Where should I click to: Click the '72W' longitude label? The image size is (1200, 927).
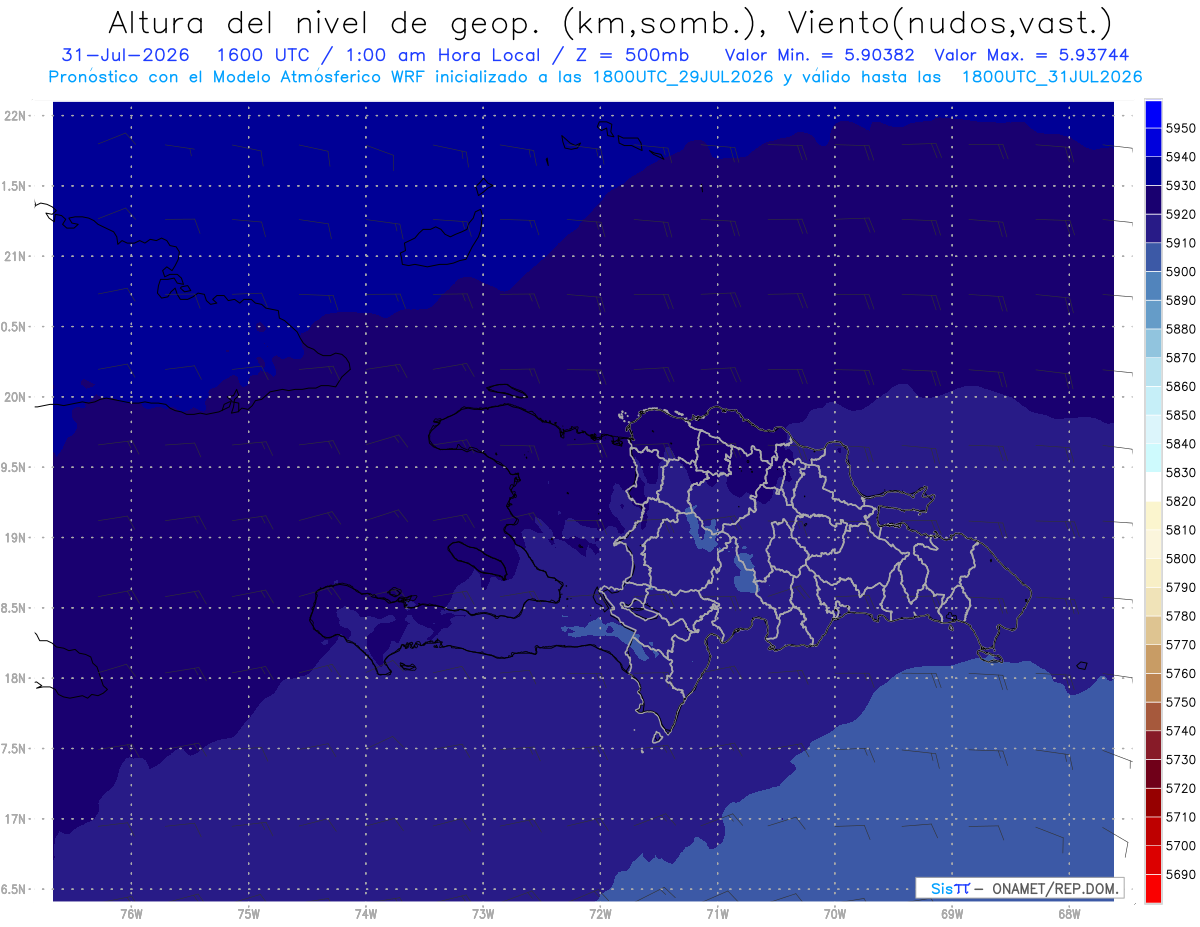pos(600,913)
